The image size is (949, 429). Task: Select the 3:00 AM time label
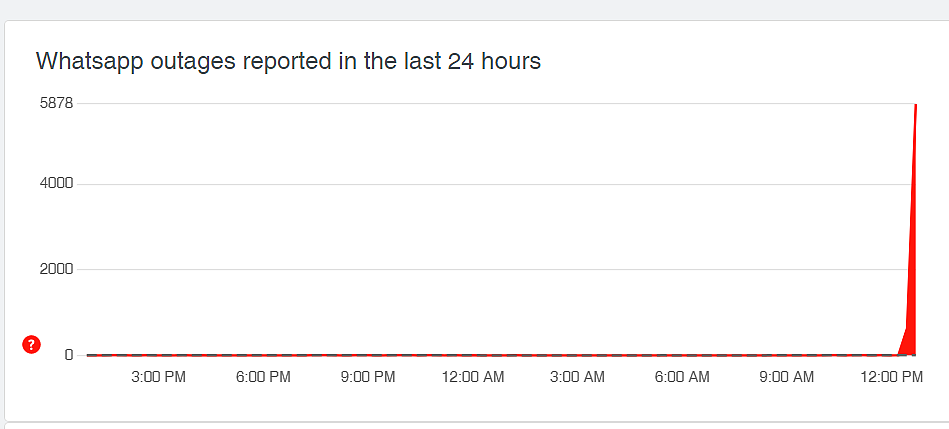tap(577, 378)
